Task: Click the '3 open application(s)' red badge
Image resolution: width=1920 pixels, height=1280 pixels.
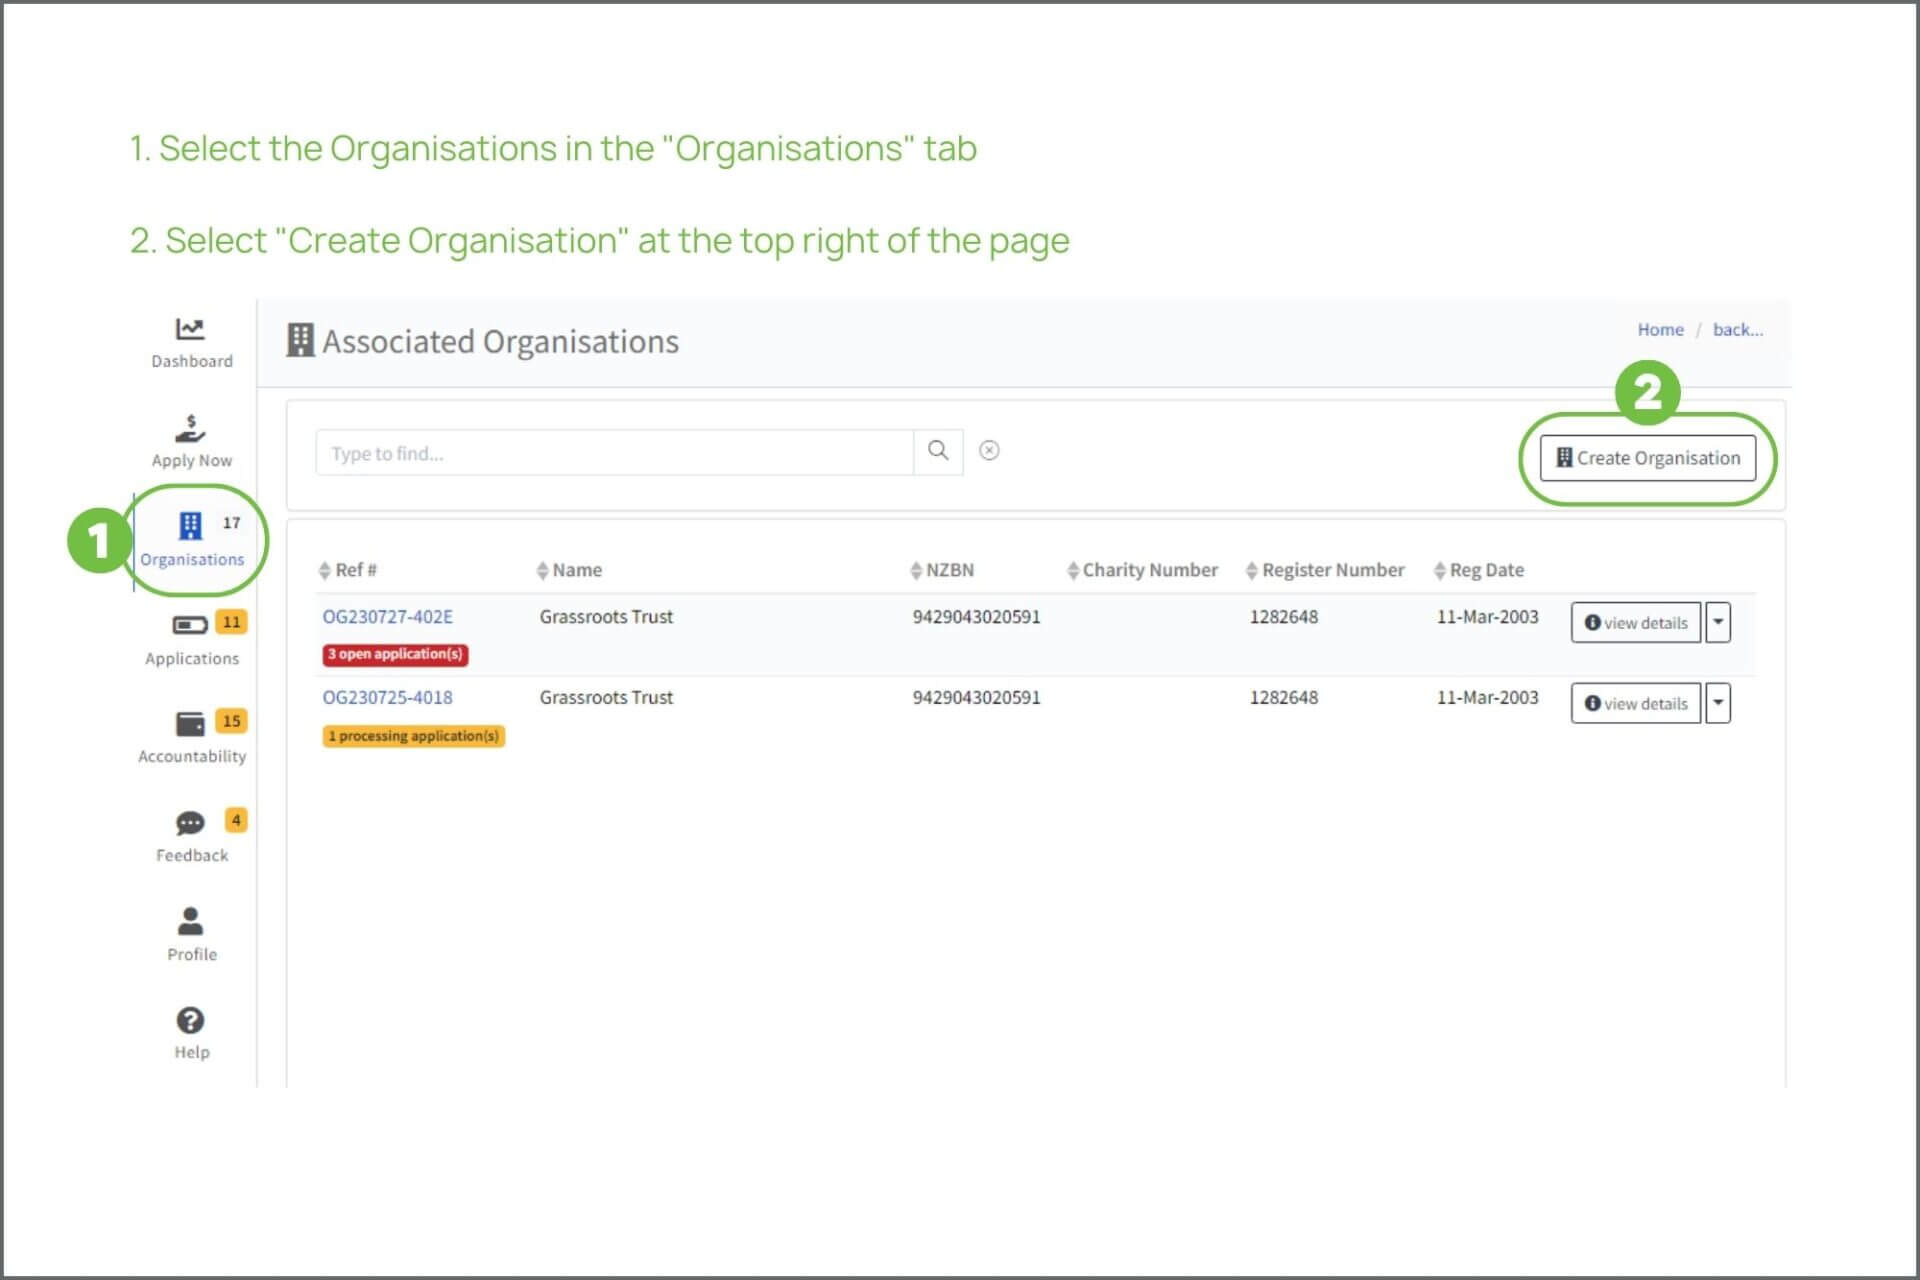Action: 395,654
